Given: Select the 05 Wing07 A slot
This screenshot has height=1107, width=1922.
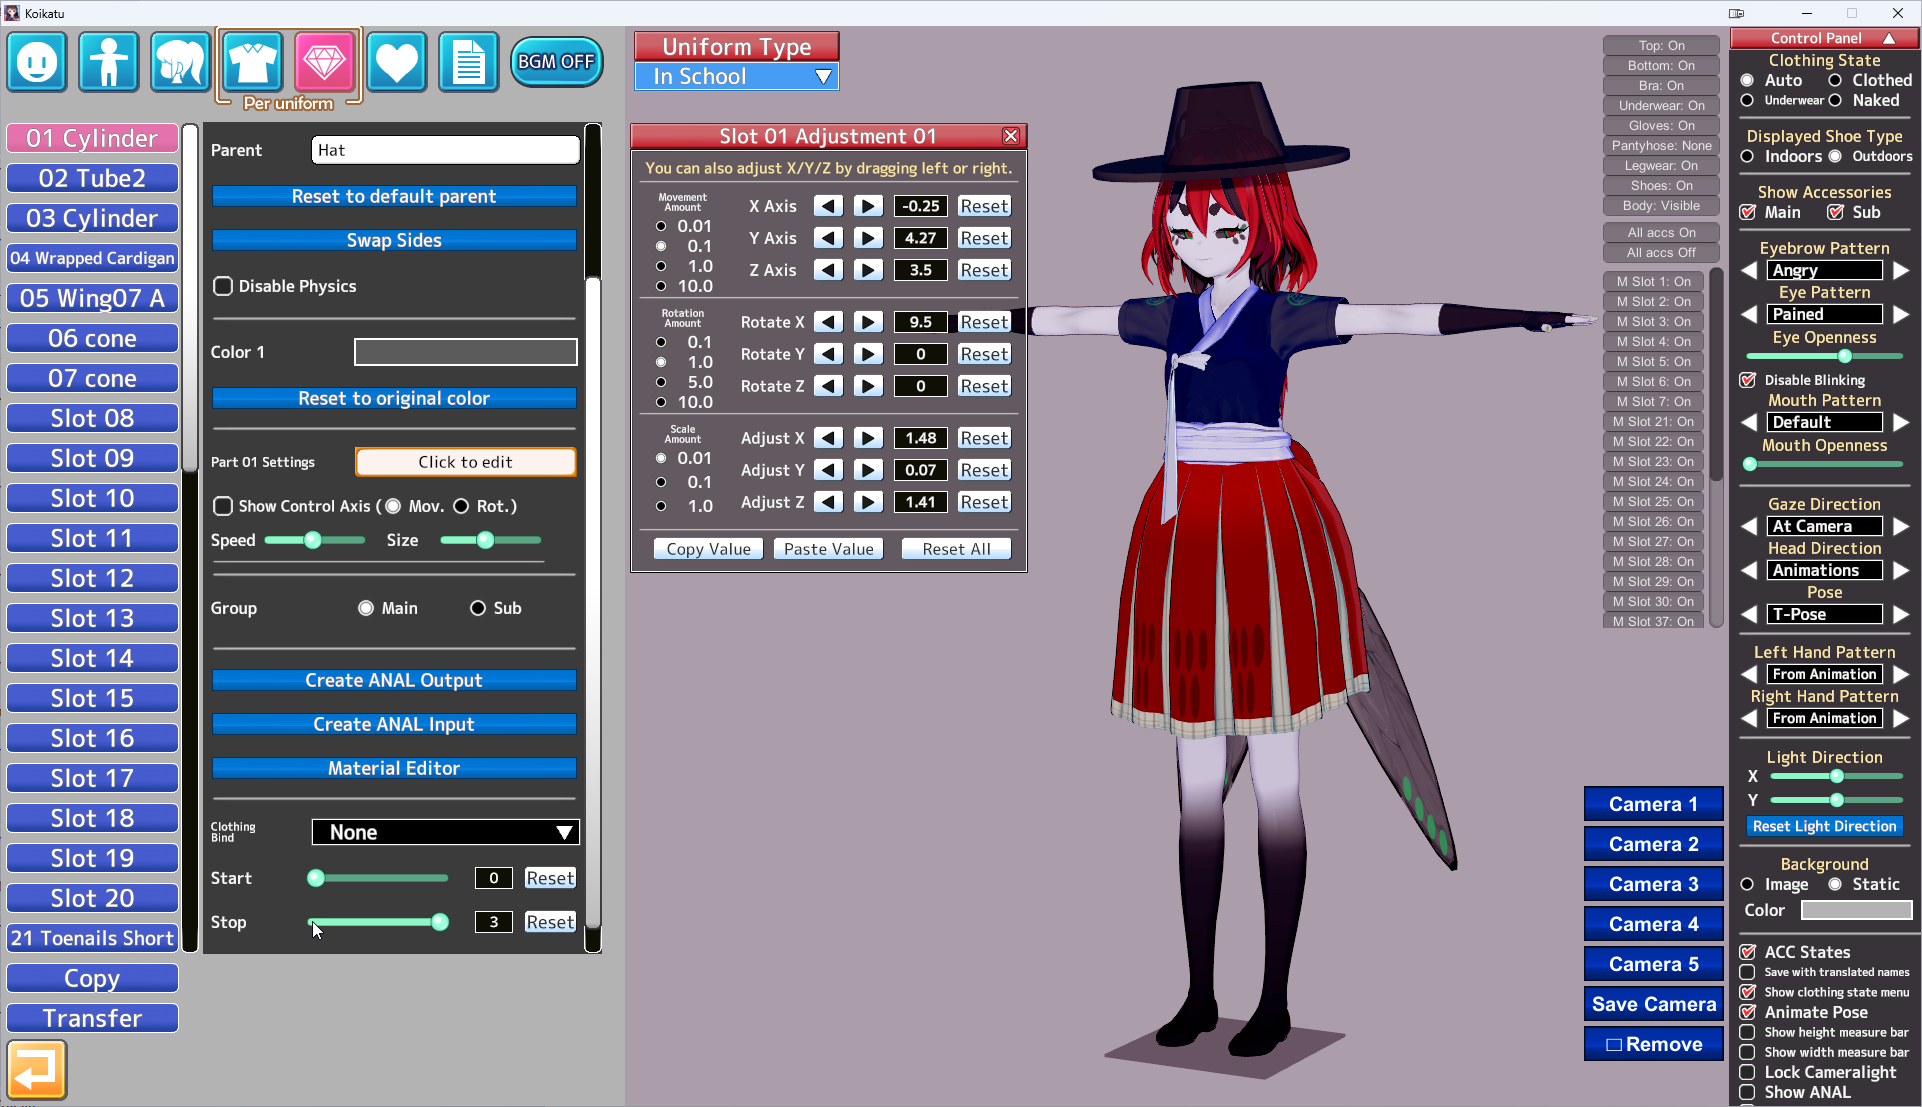Looking at the screenshot, I should [92, 298].
